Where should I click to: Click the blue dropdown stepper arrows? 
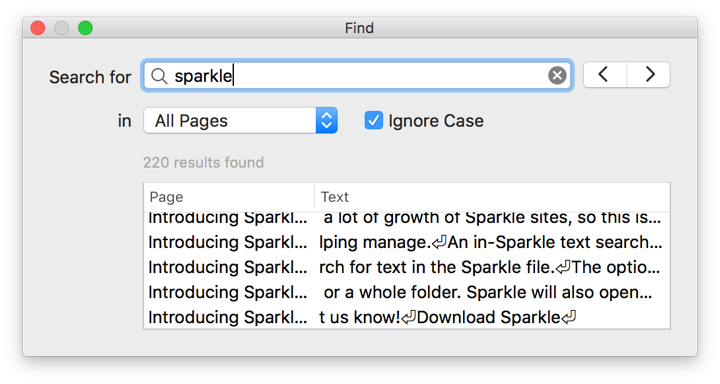326,121
